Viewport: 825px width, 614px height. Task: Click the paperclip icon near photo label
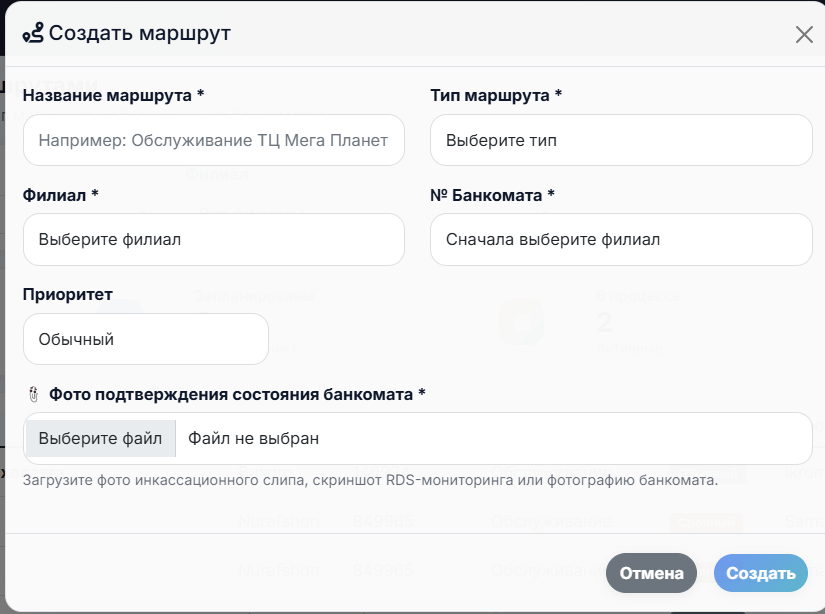pyautogui.click(x=33, y=394)
